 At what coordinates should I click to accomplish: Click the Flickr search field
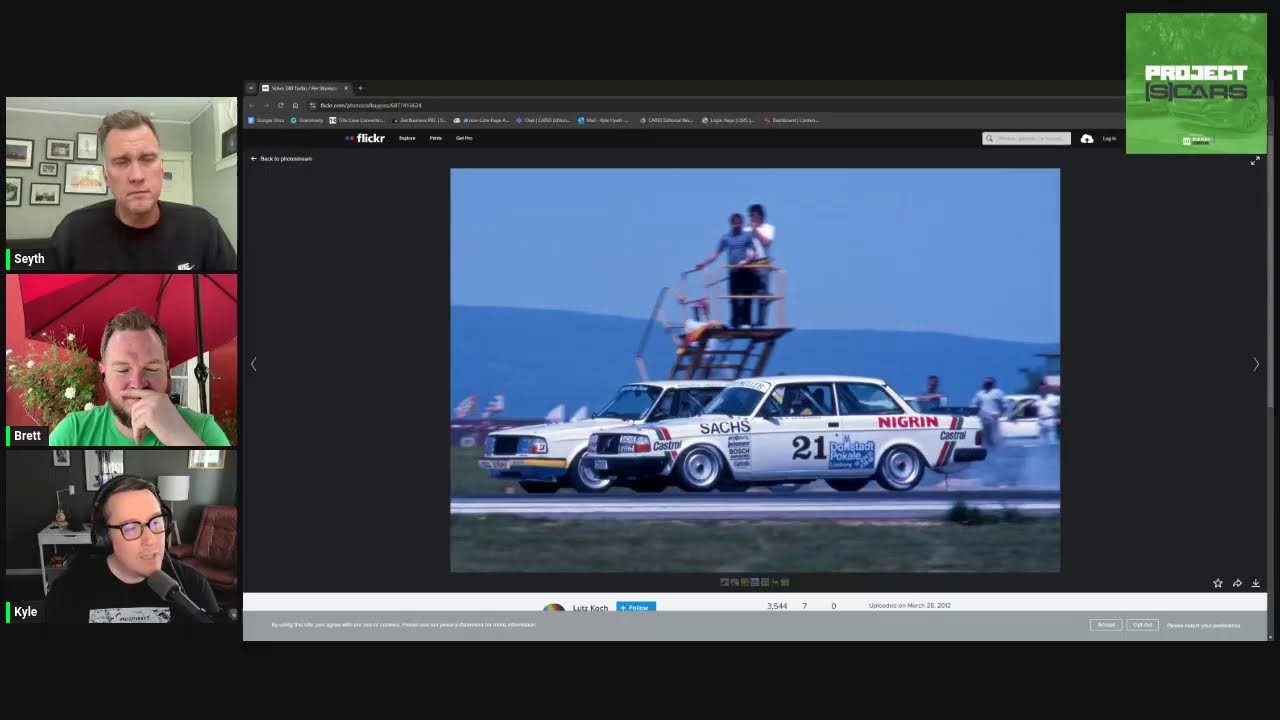[1026, 138]
